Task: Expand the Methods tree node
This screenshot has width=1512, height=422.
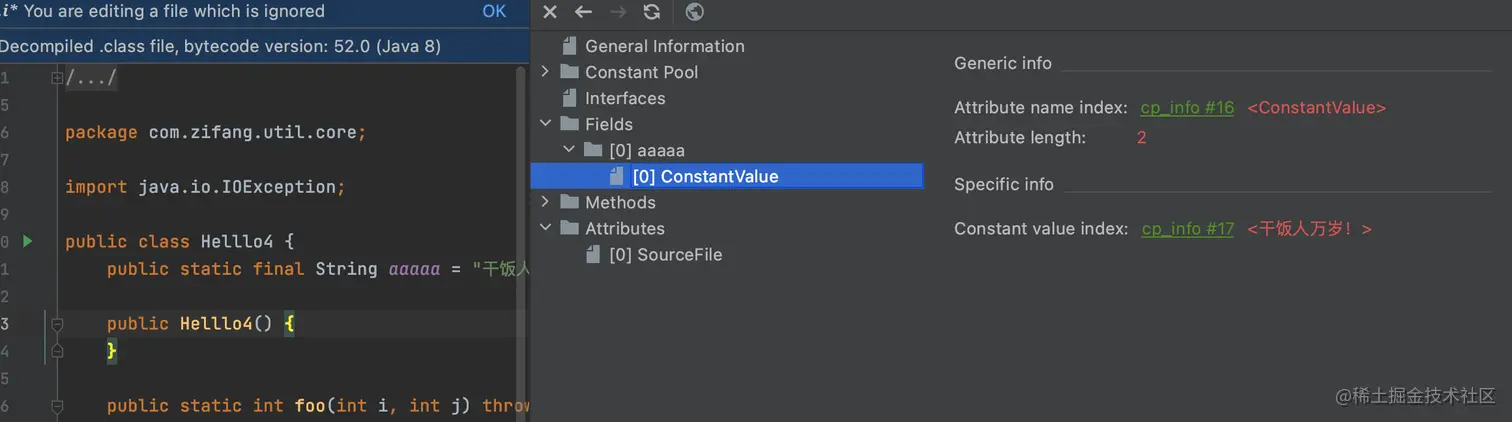Action: (x=545, y=202)
